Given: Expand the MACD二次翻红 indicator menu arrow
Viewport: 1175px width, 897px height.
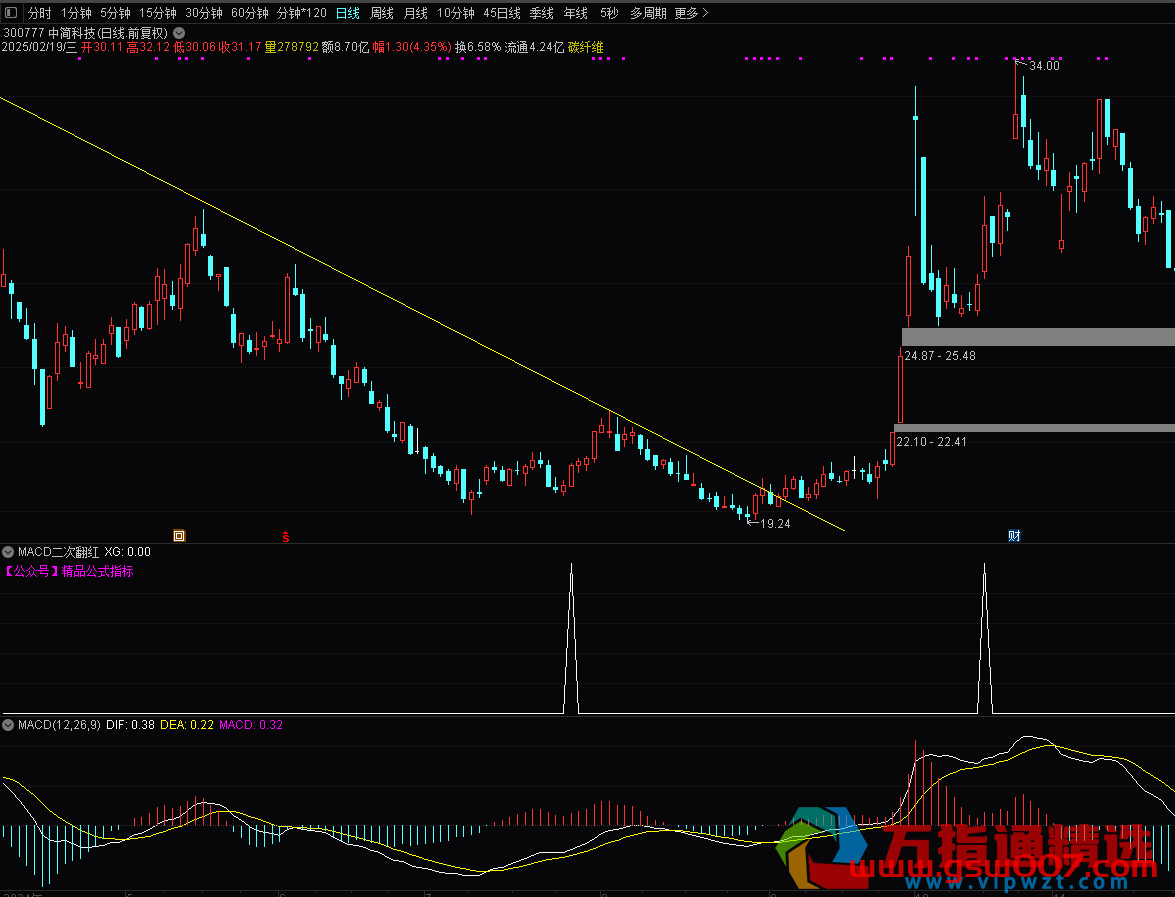Looking at the screenshot, I should click(8, 552).
